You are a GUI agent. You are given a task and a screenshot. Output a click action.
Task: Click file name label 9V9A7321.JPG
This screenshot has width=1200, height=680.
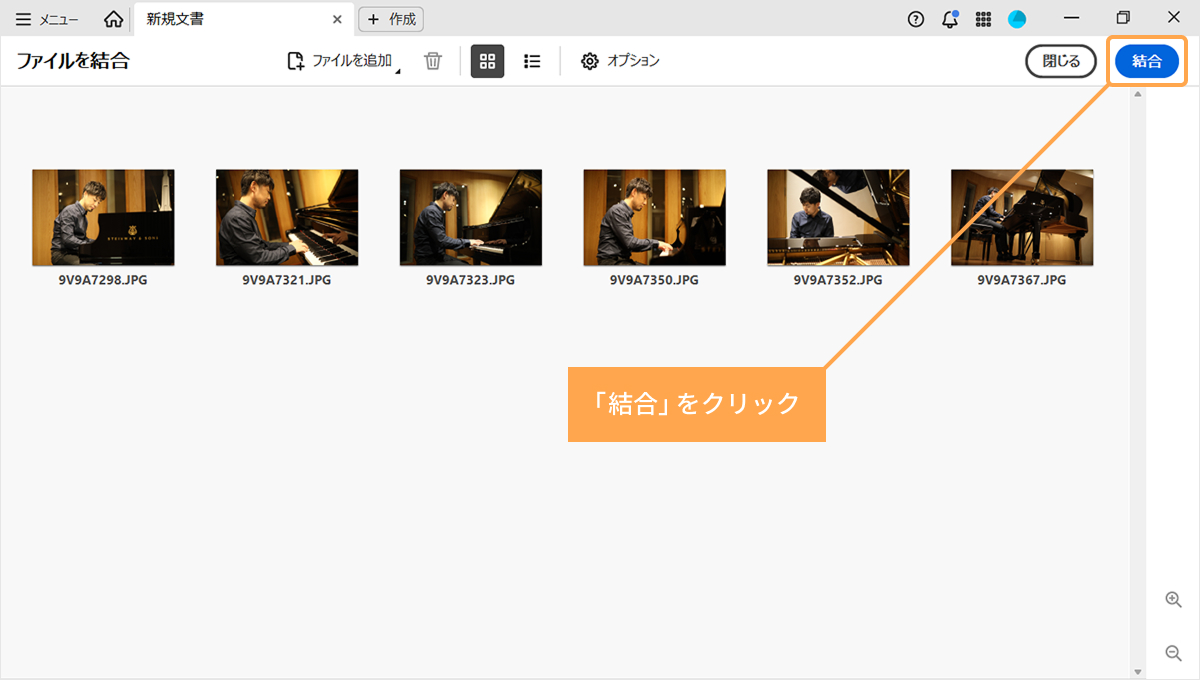coord(287,280)
